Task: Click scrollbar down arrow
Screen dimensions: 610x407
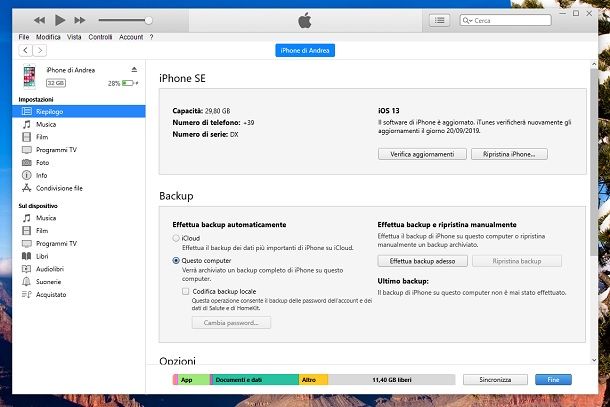Action: (x=594, y=360)
